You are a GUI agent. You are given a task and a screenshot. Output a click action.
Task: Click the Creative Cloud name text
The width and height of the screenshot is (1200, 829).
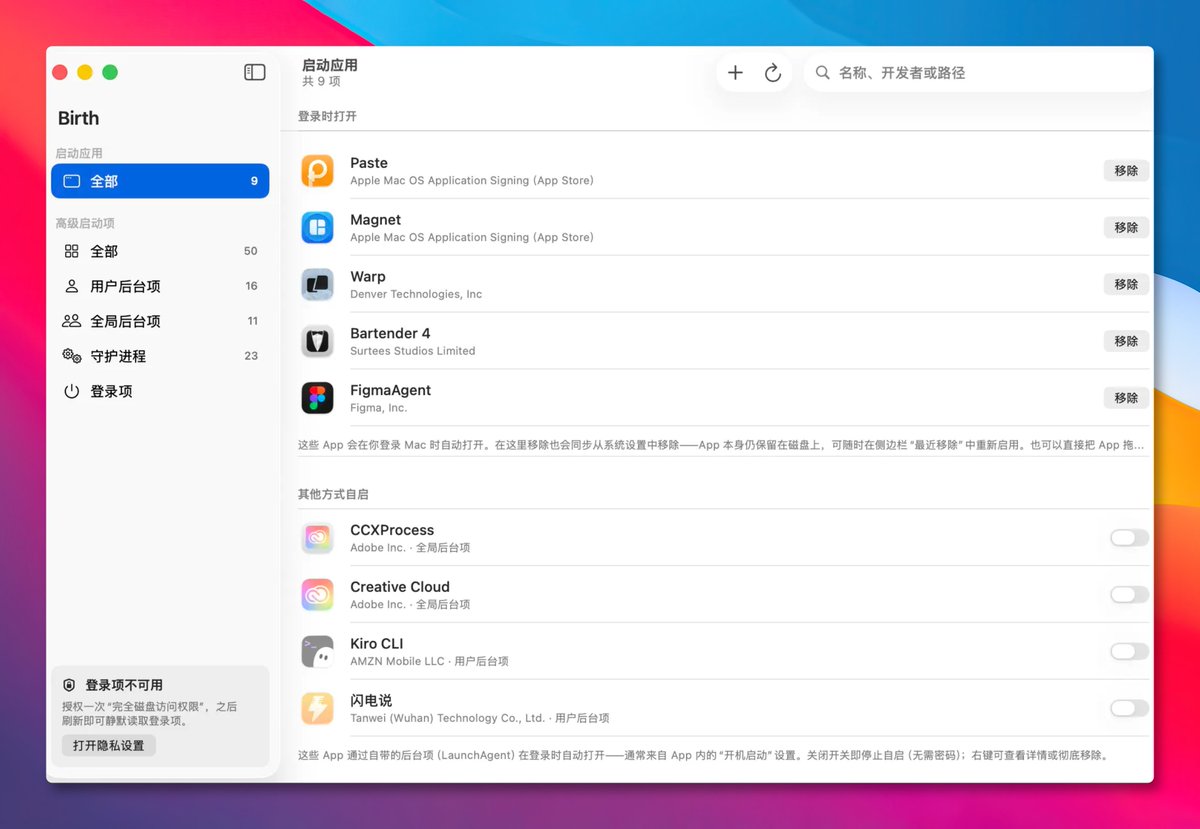click(400, 587)
